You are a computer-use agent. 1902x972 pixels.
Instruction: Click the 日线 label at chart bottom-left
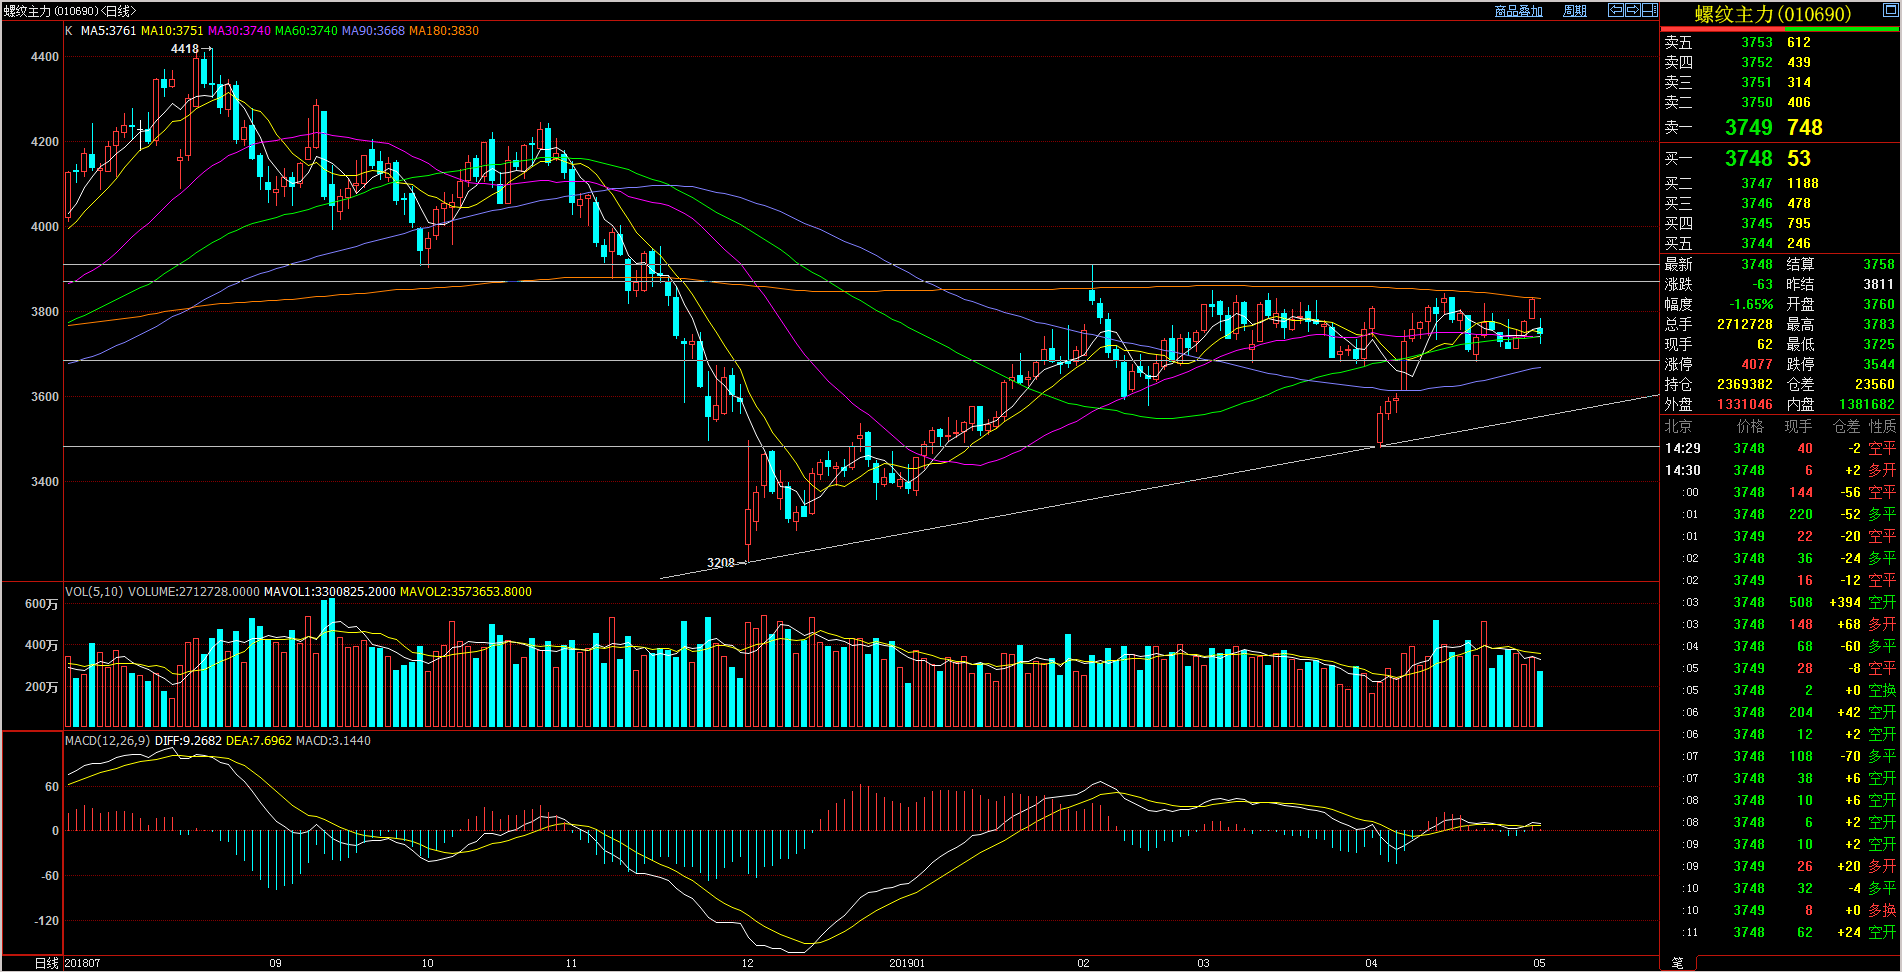click(46, 963)
